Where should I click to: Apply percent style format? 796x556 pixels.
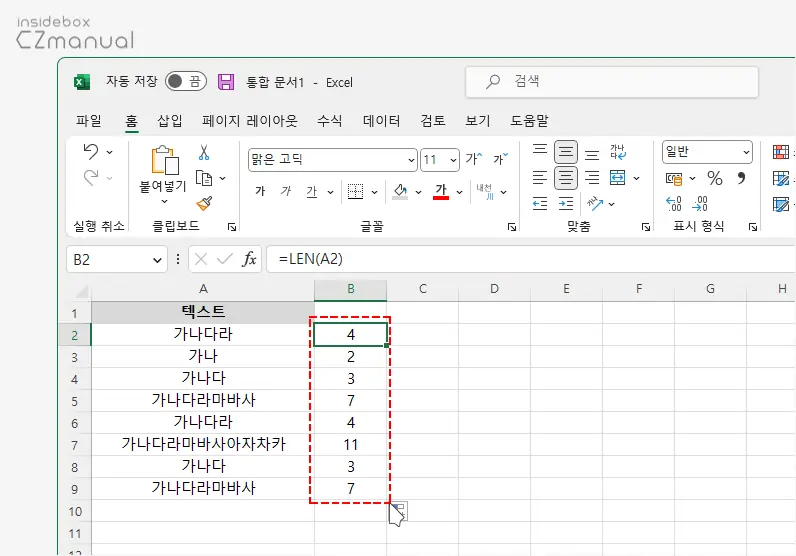coord(715,178)
